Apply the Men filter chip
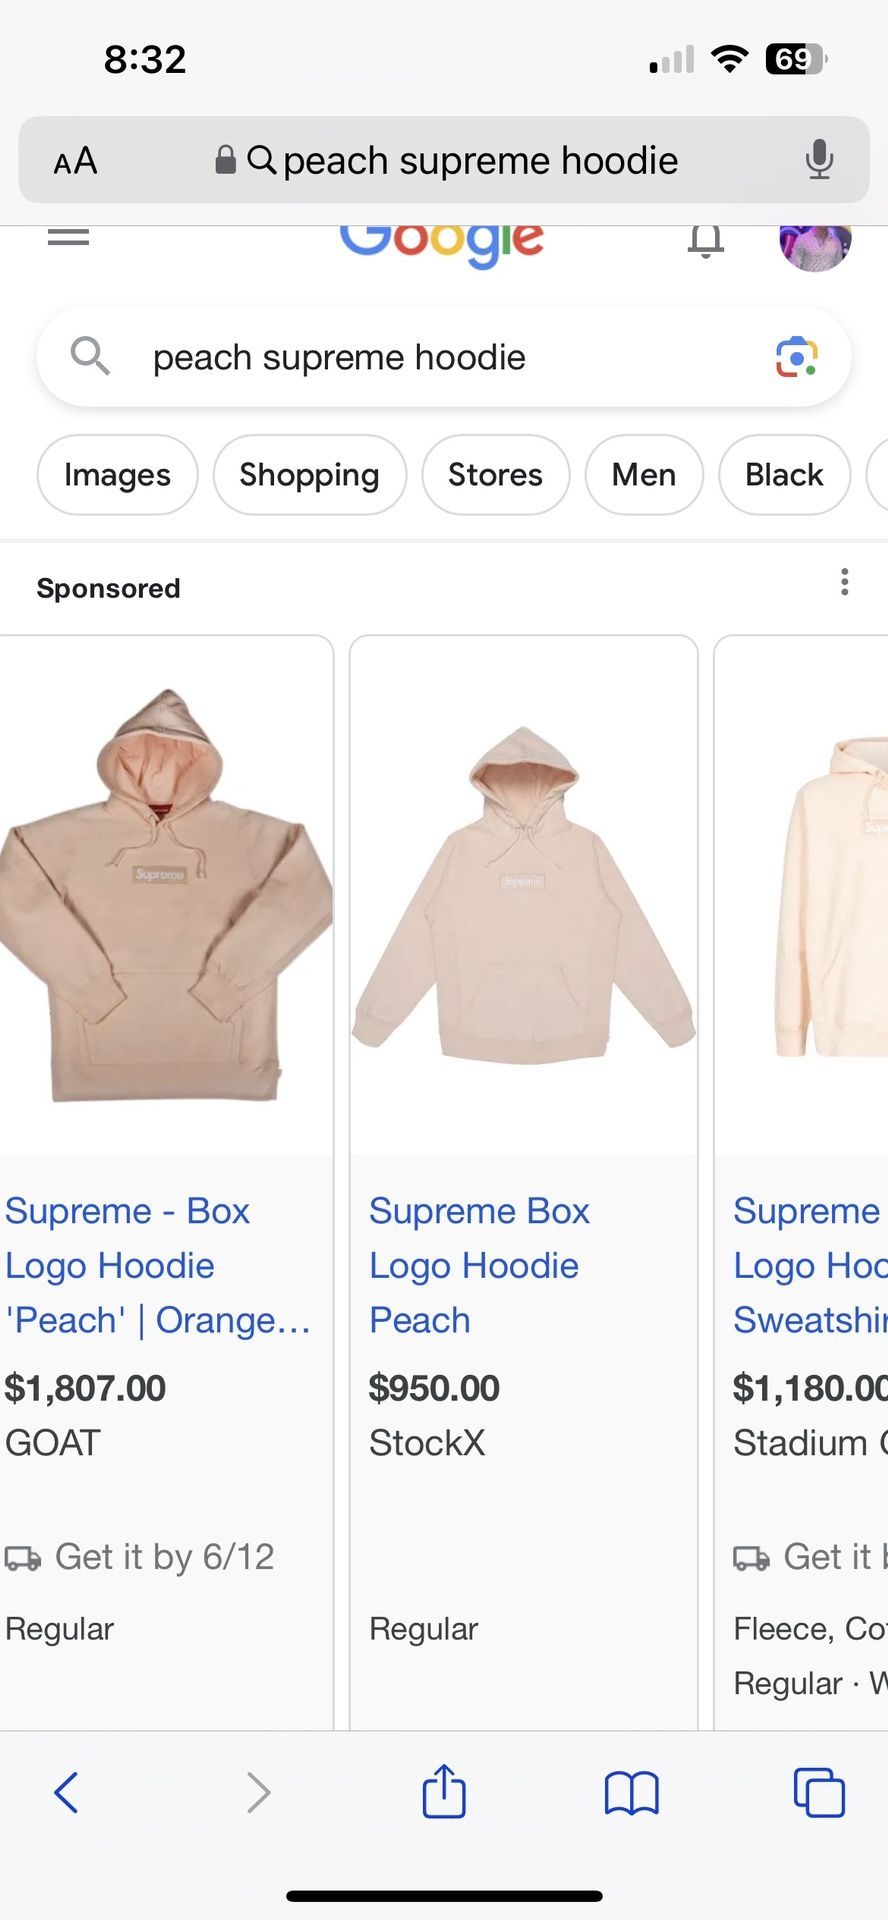The image size is (888, 1920). [x=644, y=475]
